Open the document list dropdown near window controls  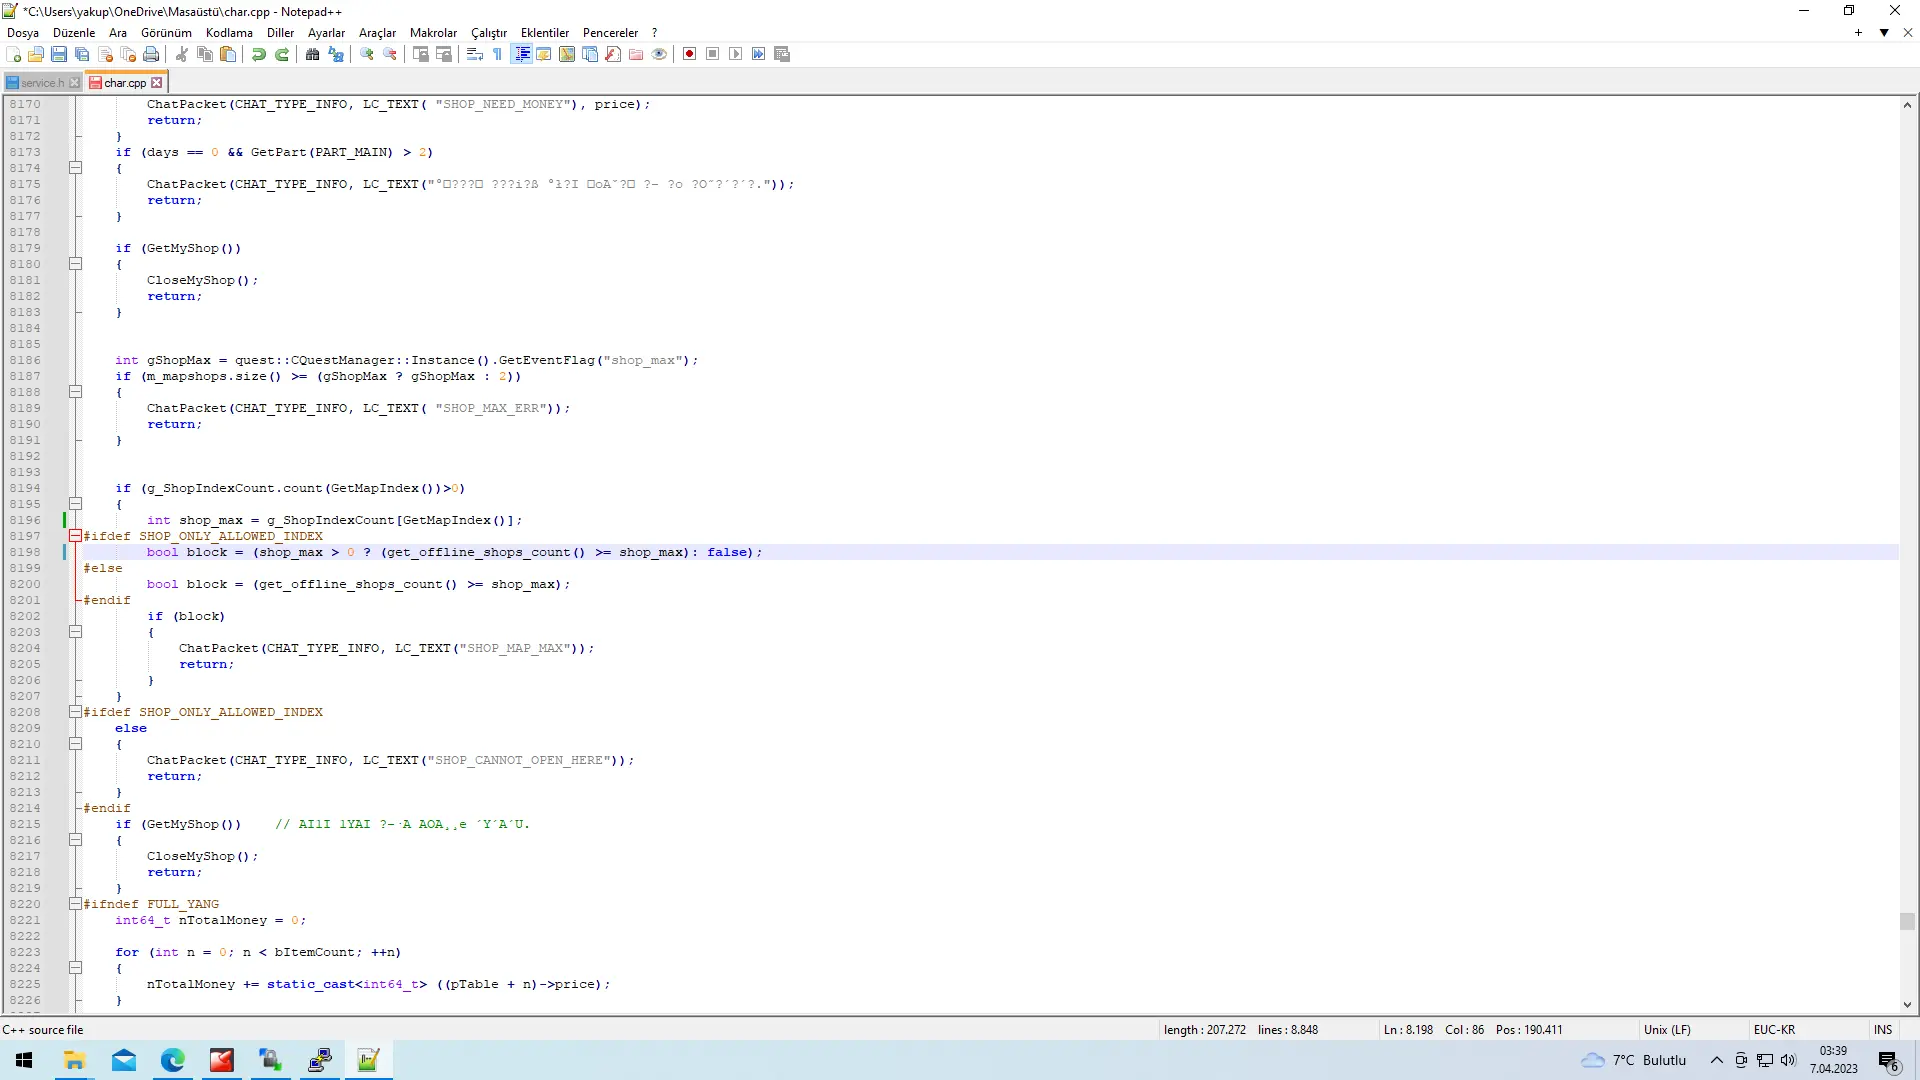tap(1884, 32)
